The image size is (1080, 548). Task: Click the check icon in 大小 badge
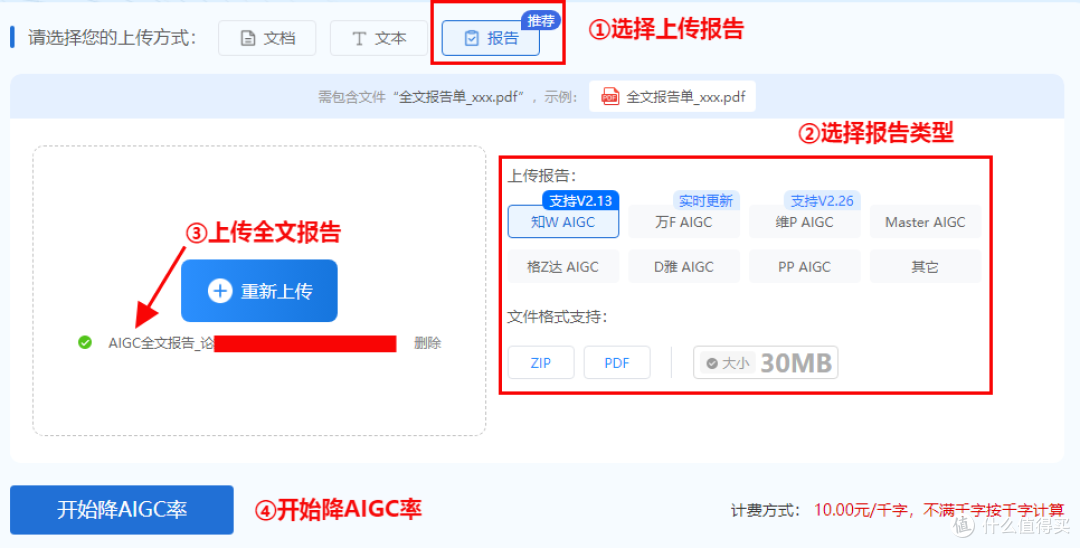click(712, 363)
